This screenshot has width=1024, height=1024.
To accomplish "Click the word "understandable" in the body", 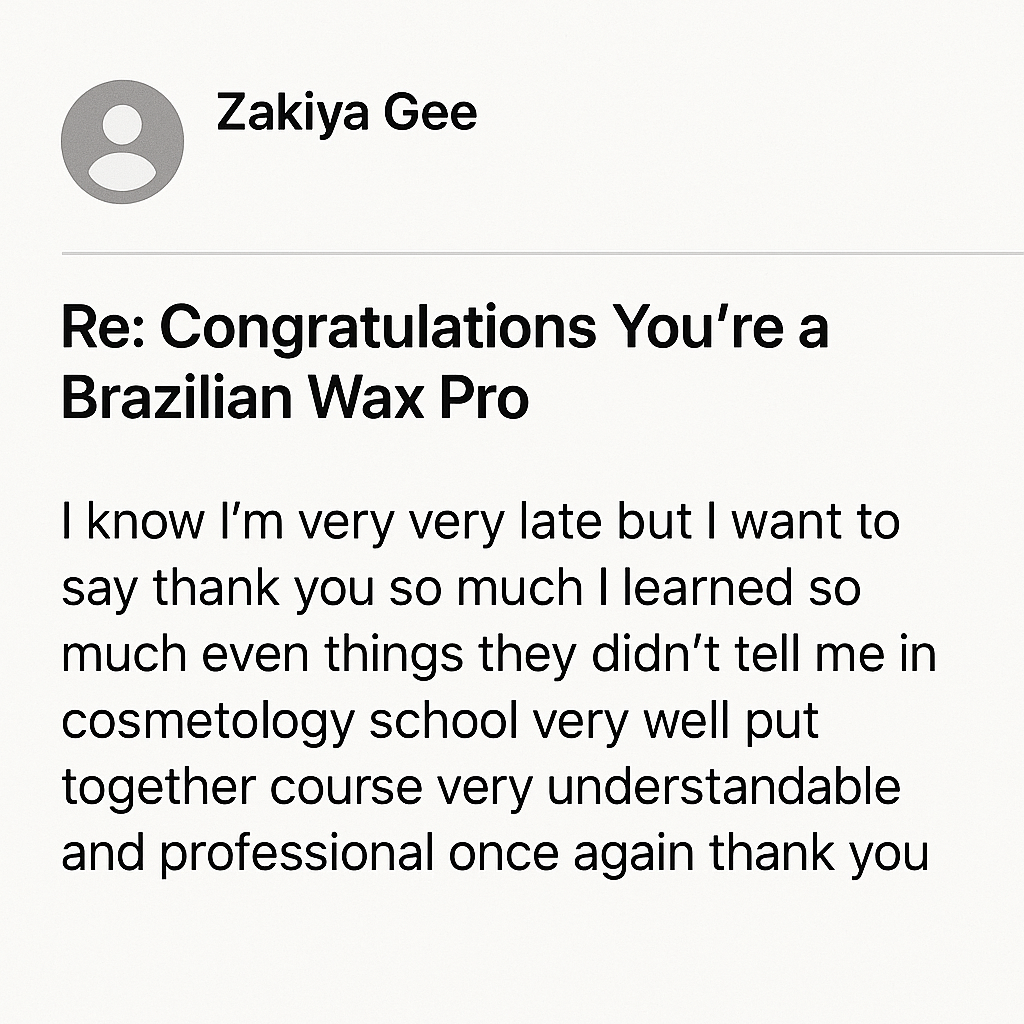I will [724, 786].
